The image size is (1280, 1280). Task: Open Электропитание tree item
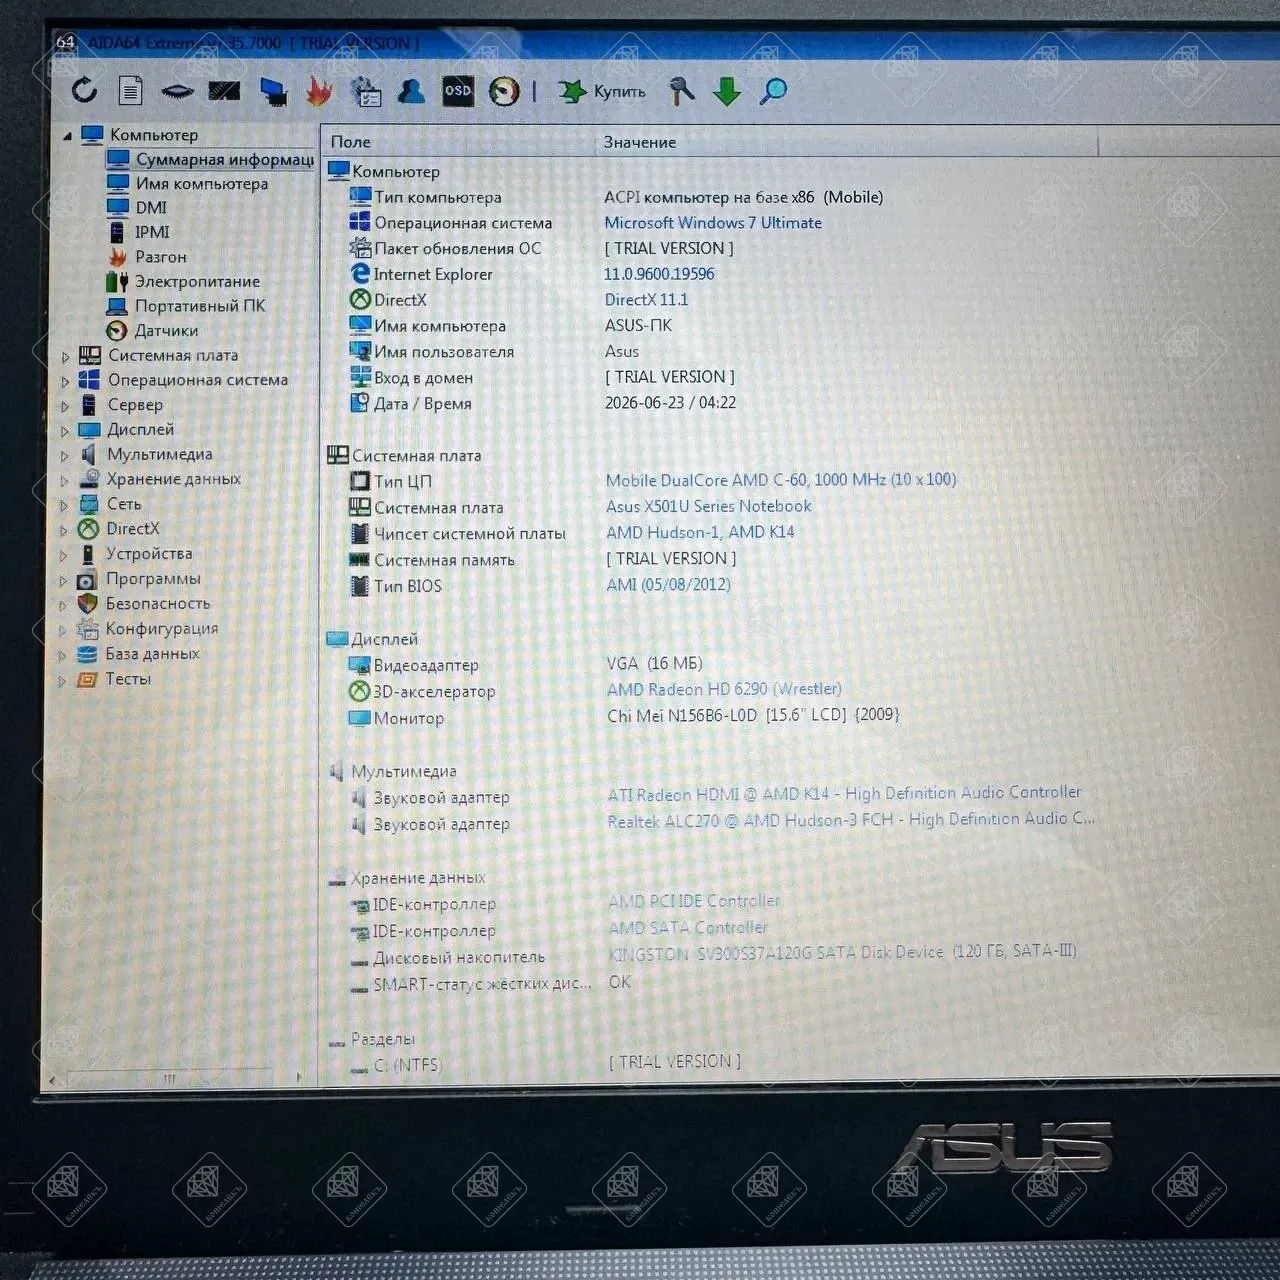(x=197, y=282)
